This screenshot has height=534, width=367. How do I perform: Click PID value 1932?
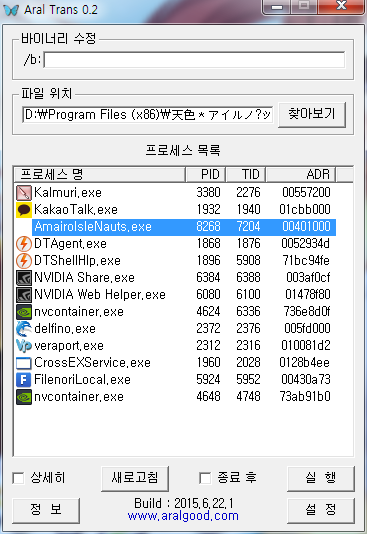pyautogui.click(x=208, y=209)
